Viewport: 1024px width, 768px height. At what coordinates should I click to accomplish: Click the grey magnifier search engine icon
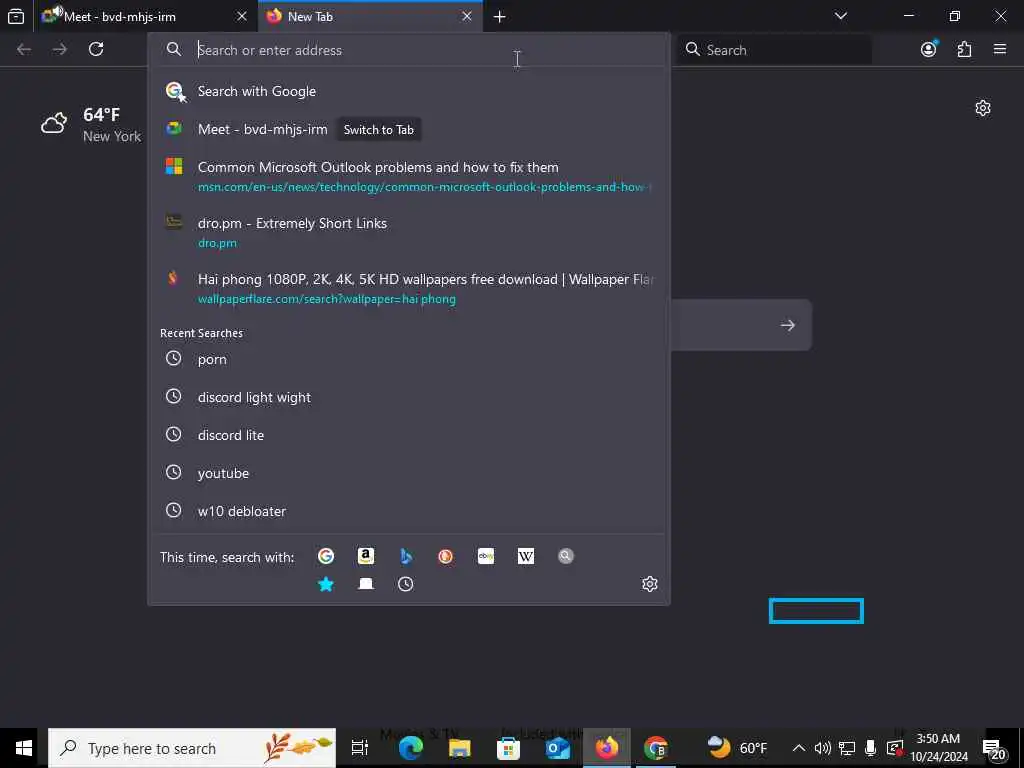[566, 556]
